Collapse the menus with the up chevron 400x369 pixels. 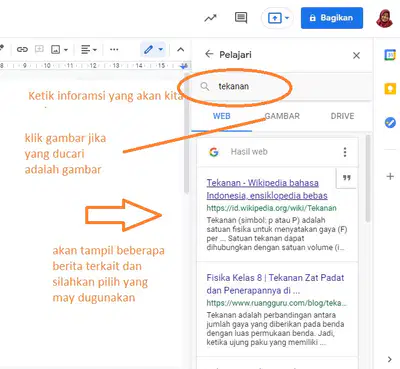180,50
